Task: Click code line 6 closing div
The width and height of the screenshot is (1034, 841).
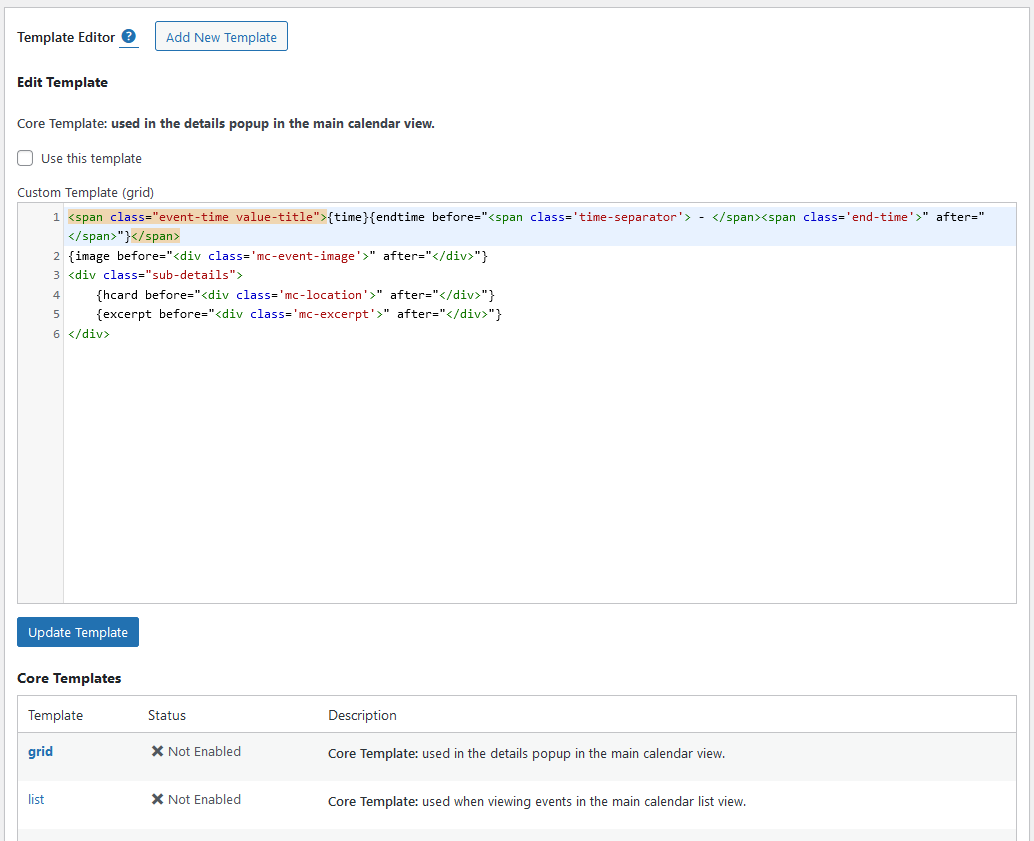Action: (89, 334)
